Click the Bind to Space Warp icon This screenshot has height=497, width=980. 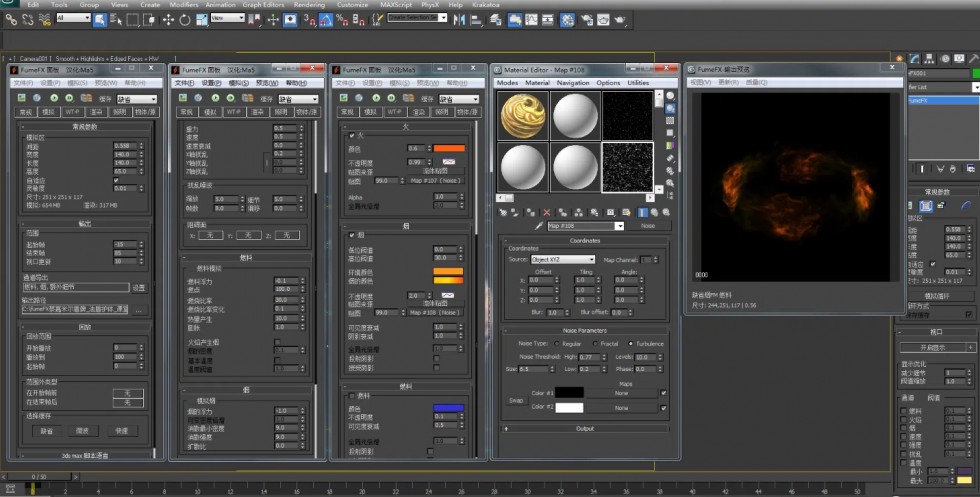44,20
